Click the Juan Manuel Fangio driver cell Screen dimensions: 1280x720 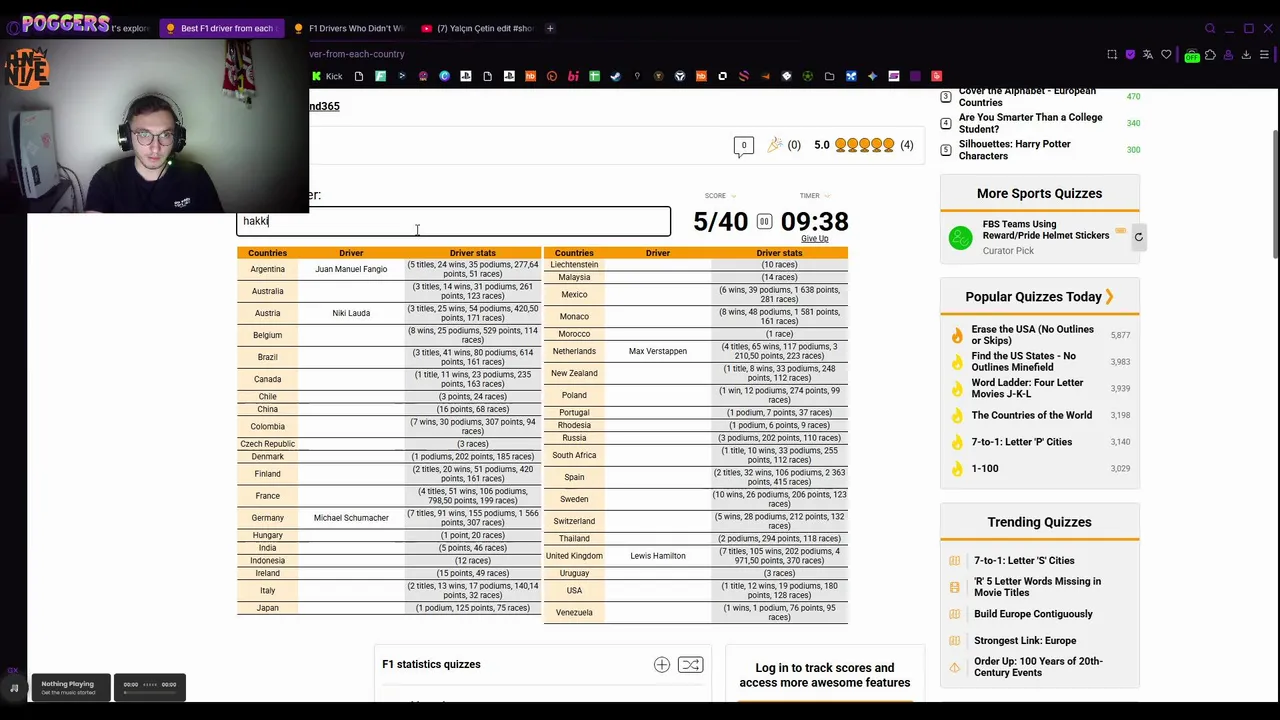[x=351, y=269]
